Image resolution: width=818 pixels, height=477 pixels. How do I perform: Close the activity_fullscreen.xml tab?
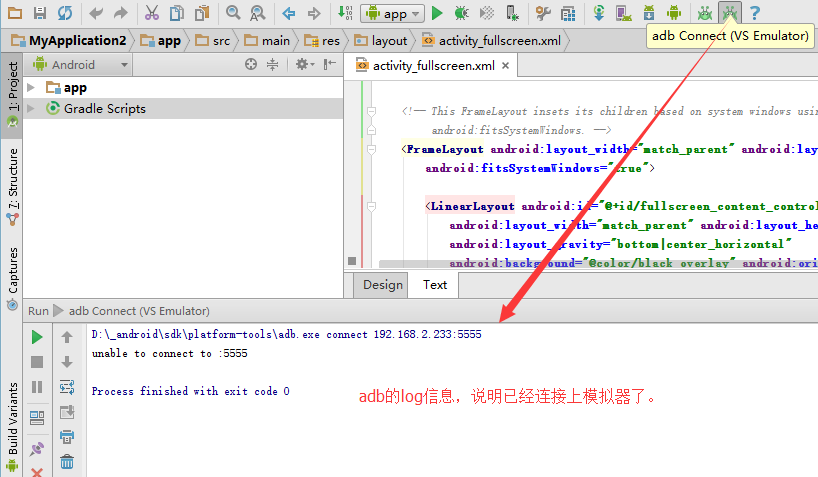coord(505,66)
